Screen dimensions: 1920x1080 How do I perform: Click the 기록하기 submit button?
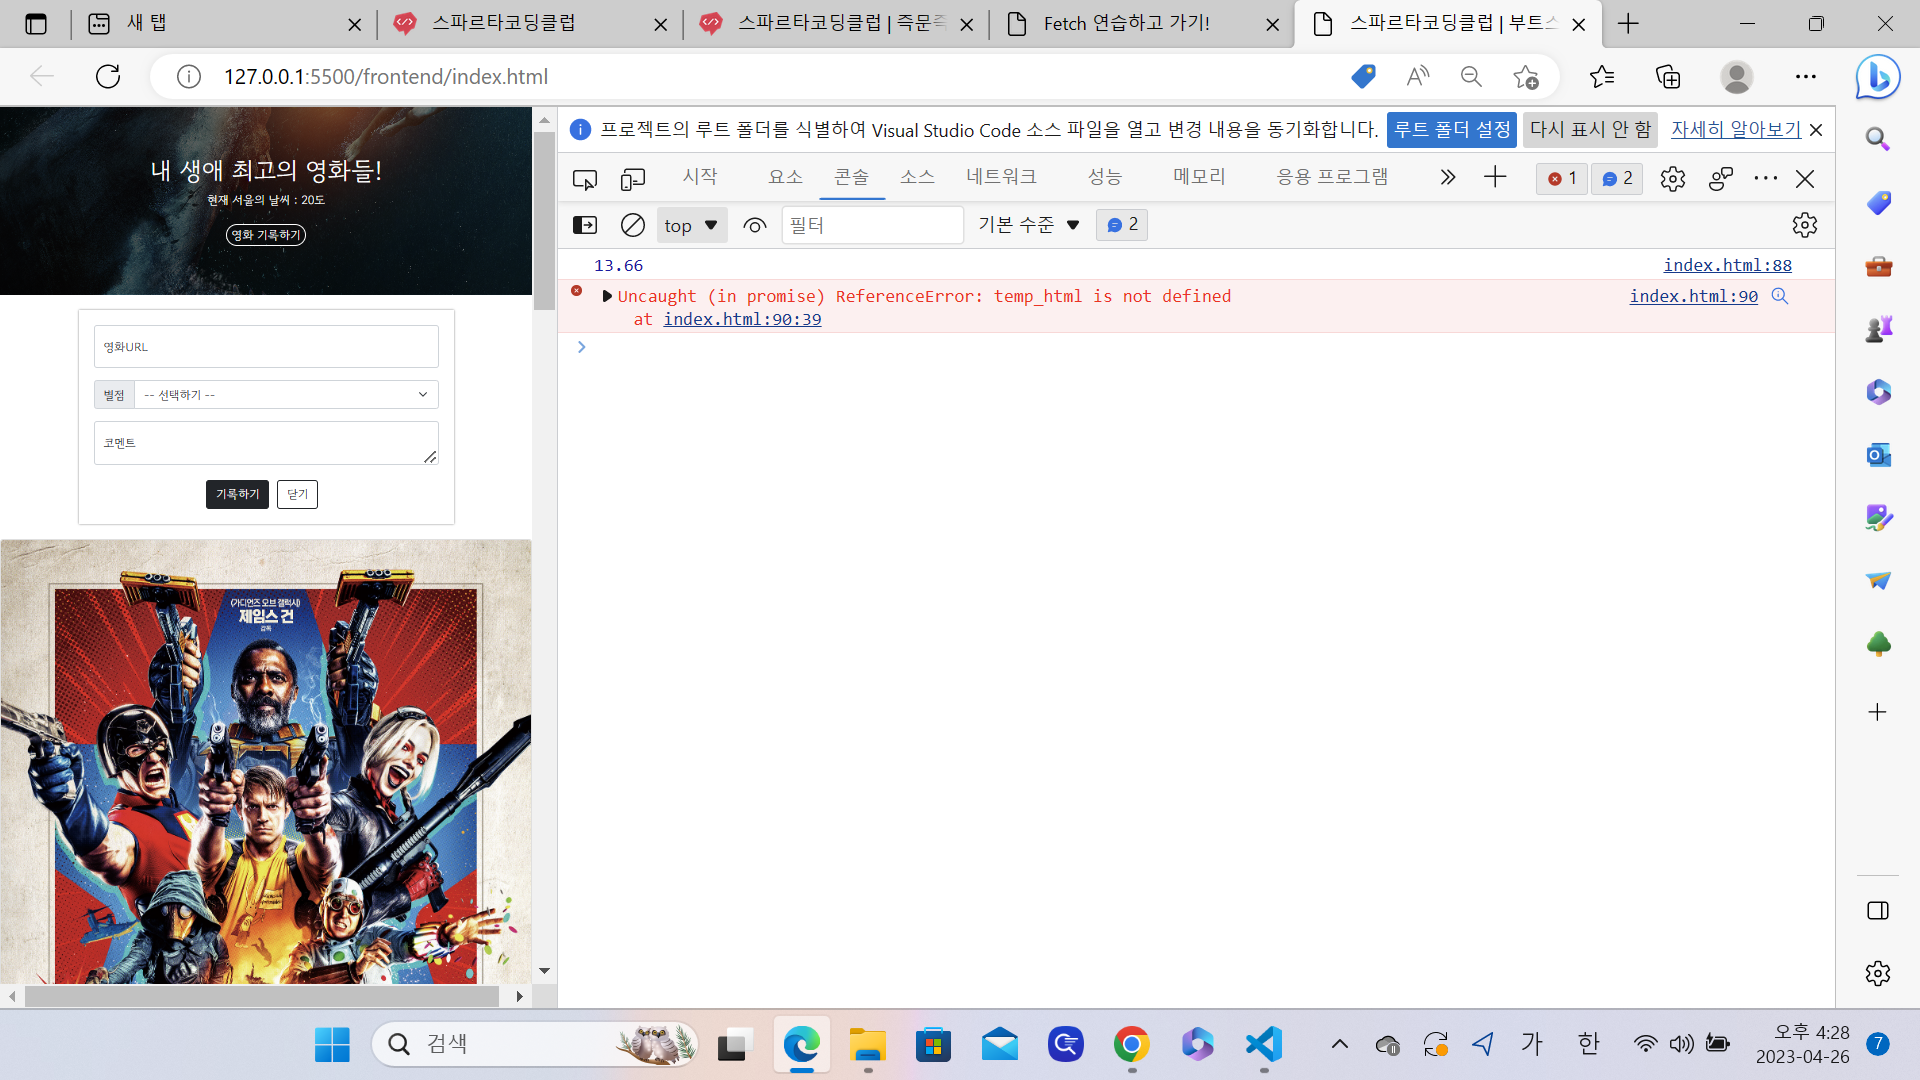pyautogui.click(x=237, y=494)
